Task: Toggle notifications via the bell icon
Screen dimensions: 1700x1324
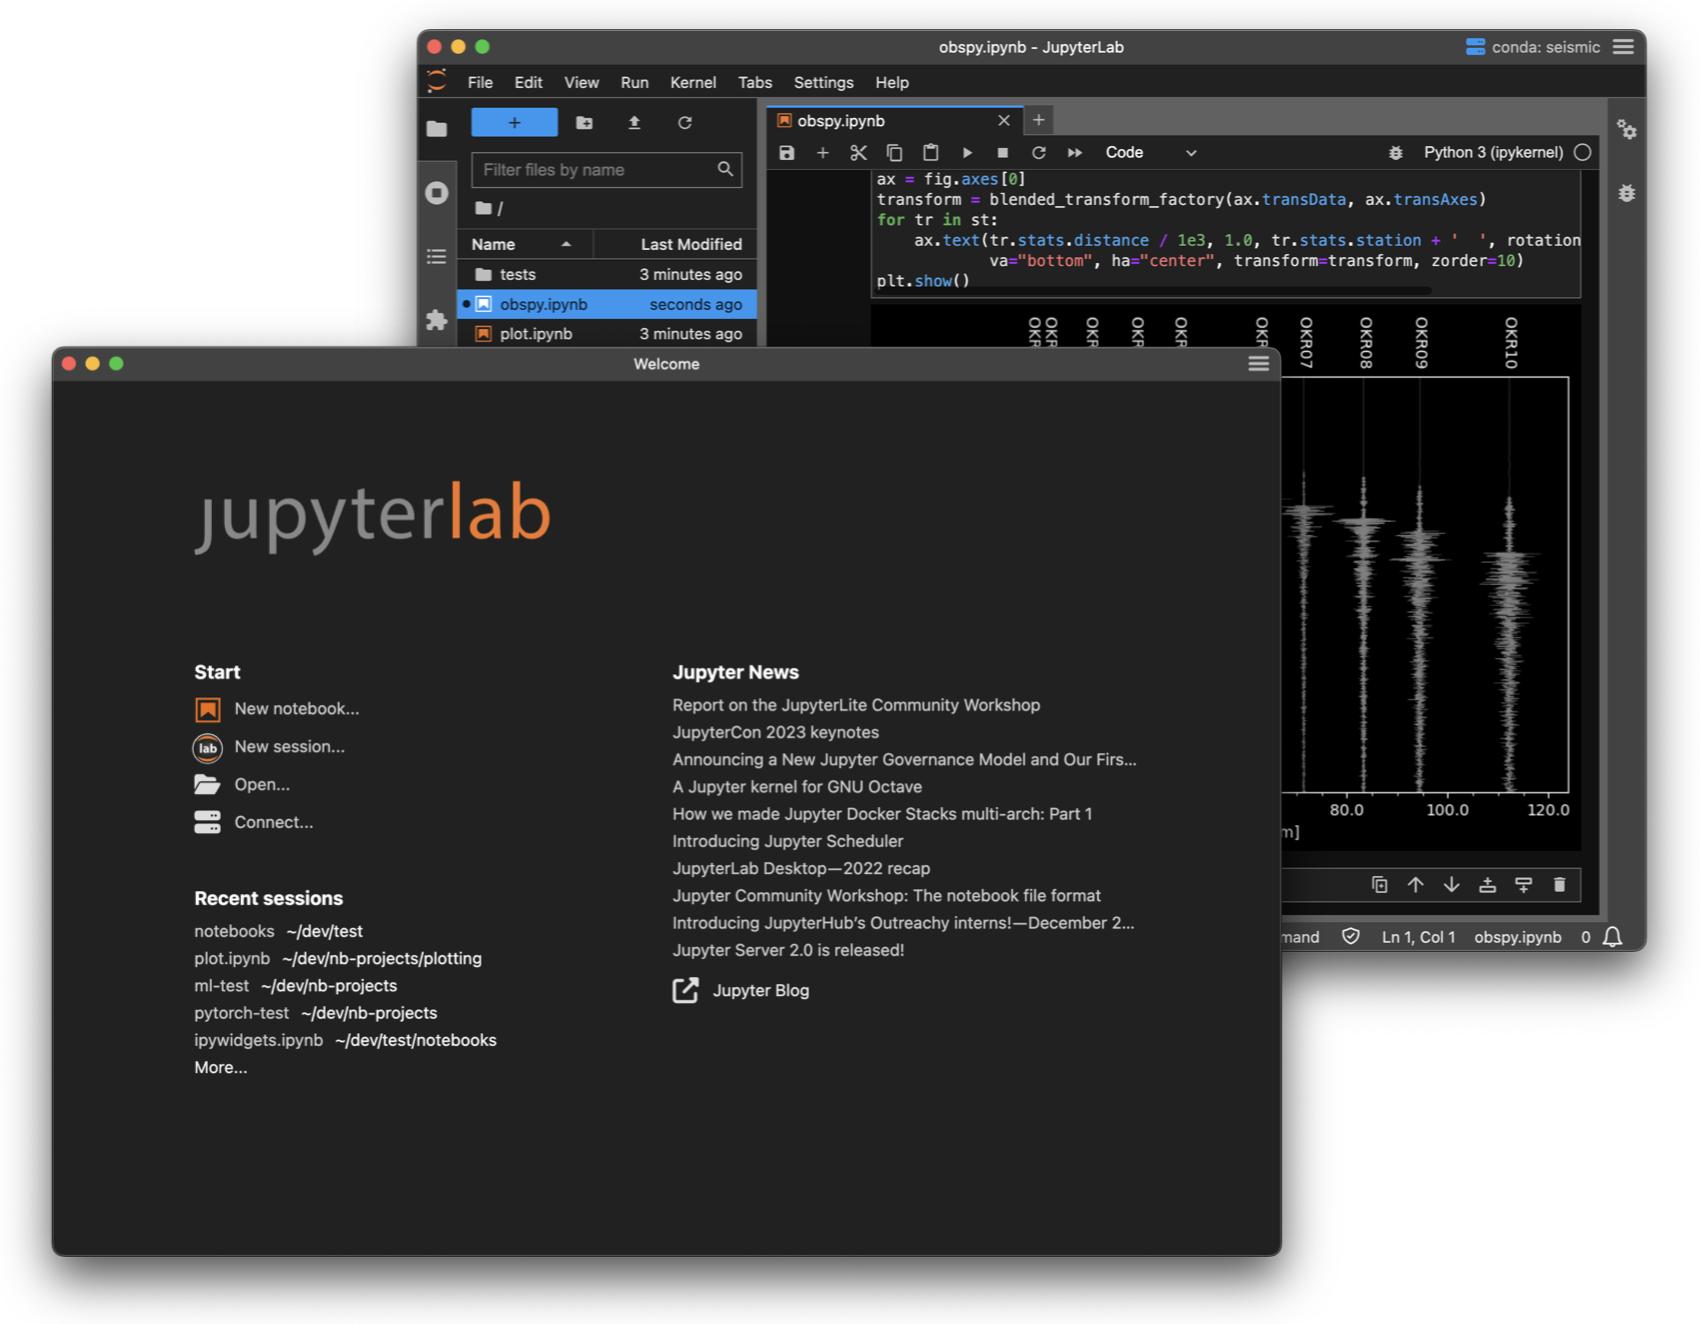Action: point(1613,936)
